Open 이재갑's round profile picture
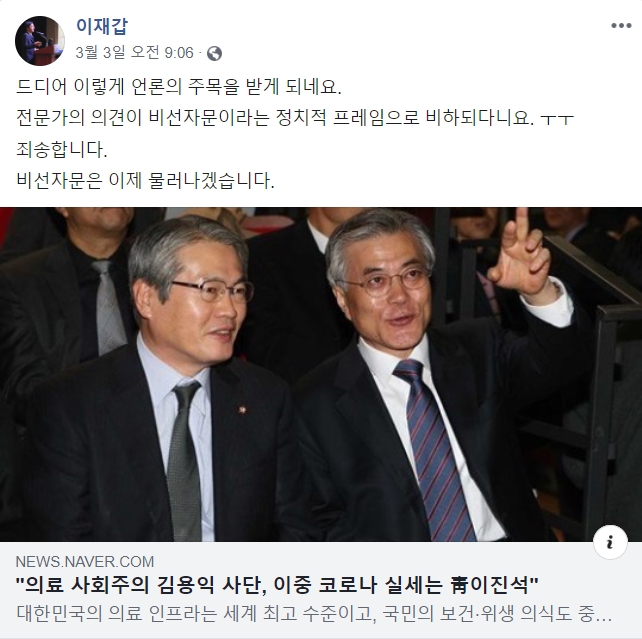Viewport: 642px width, 639px height. 40,41
